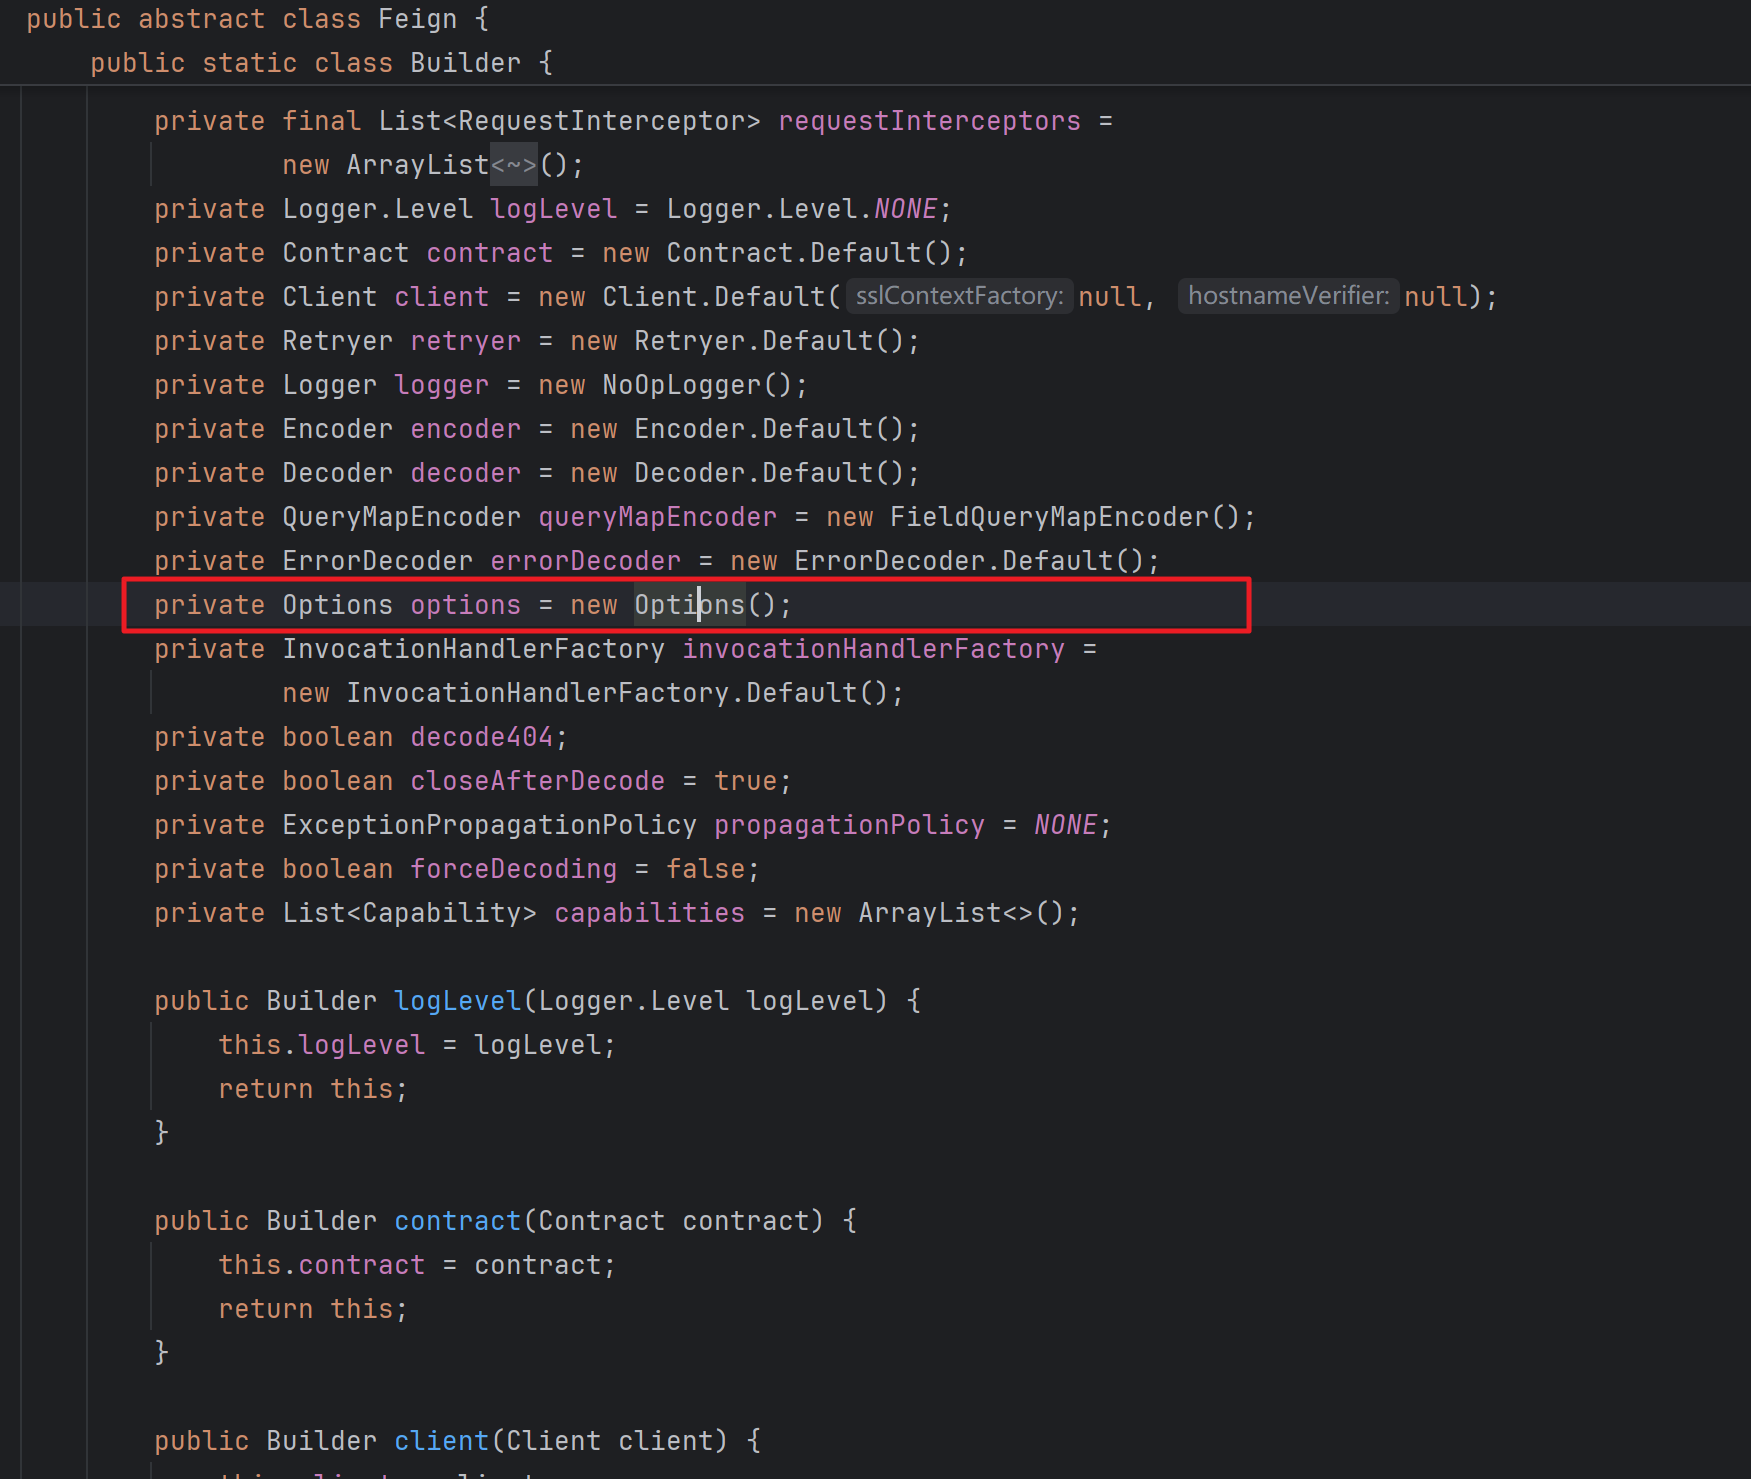Screen dimensions: 1751x1479
Task: Click Decoder.Default() constructor call
Action: tap(770, 473)
